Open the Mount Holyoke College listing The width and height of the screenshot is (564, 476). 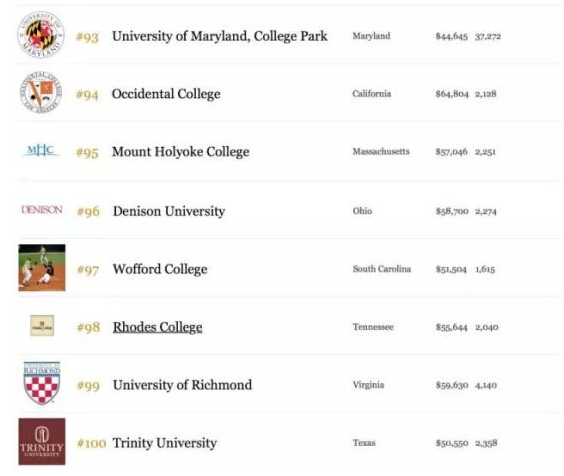(181, 152)
